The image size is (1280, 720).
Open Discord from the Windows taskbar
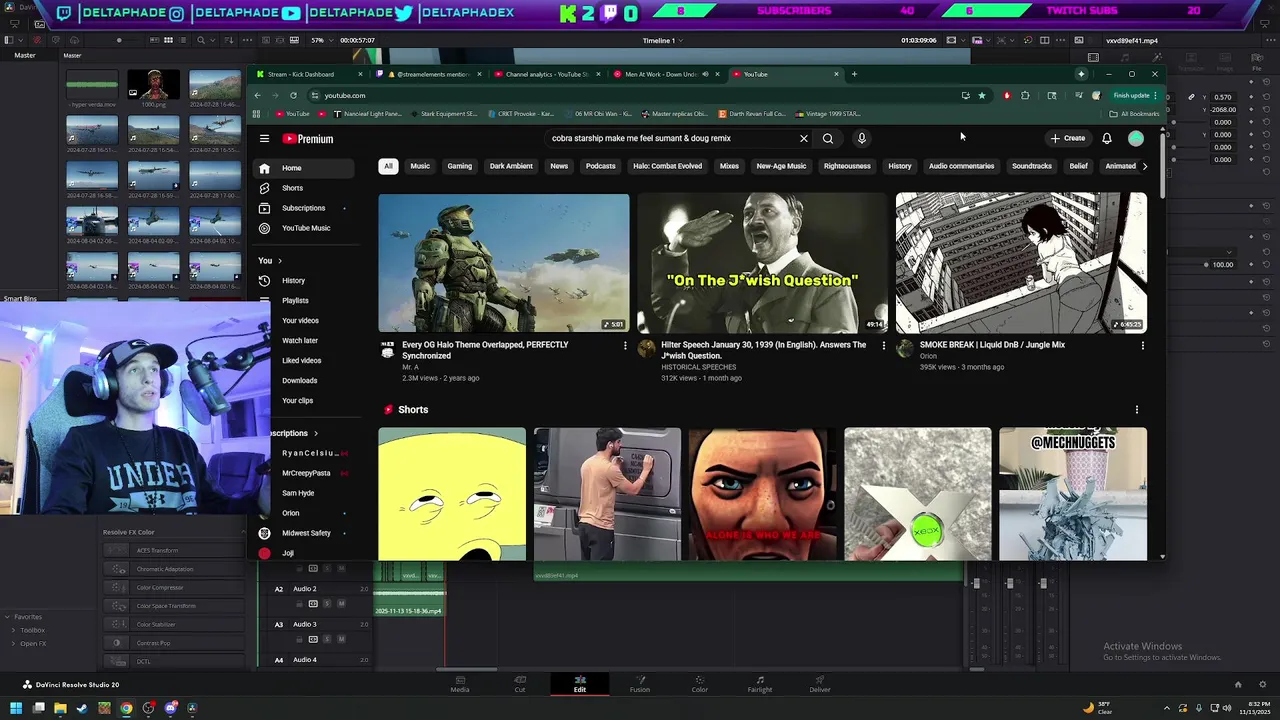tap(170, 708)
